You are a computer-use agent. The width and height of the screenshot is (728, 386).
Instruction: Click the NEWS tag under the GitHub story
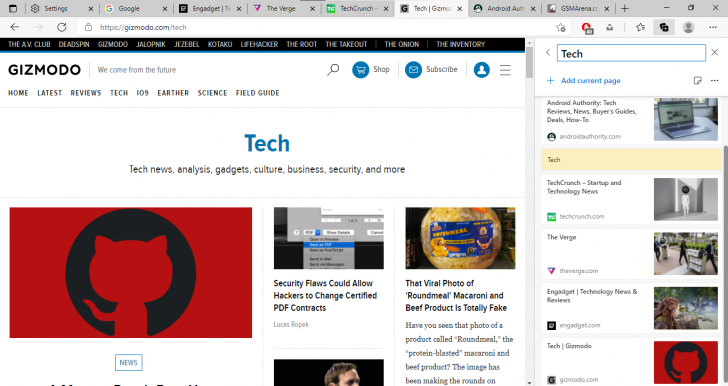(129, 363)
